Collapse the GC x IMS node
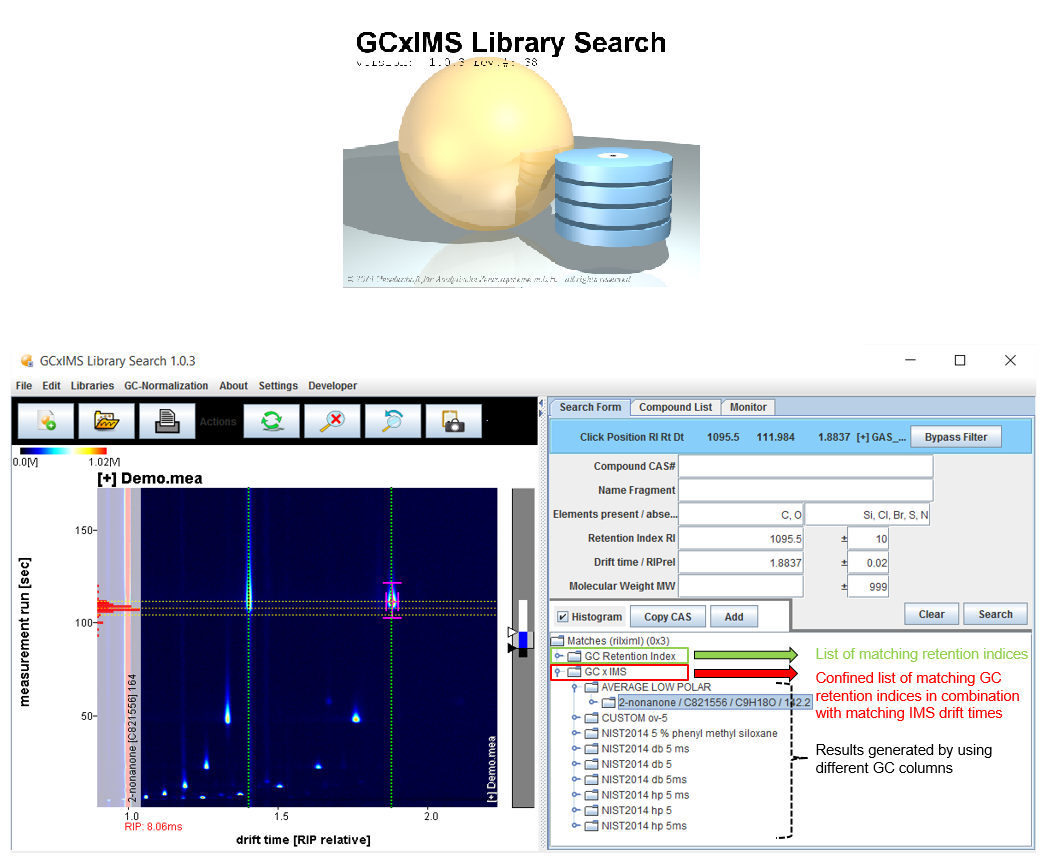The width and height of the screenshot is (1048, 862). pos(557,672)
